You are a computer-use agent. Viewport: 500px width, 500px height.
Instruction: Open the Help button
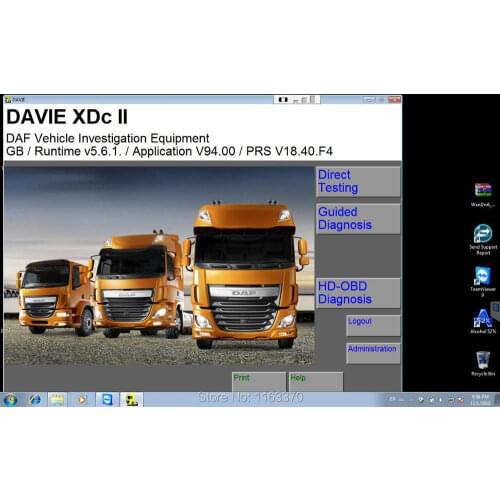point(316,382)
